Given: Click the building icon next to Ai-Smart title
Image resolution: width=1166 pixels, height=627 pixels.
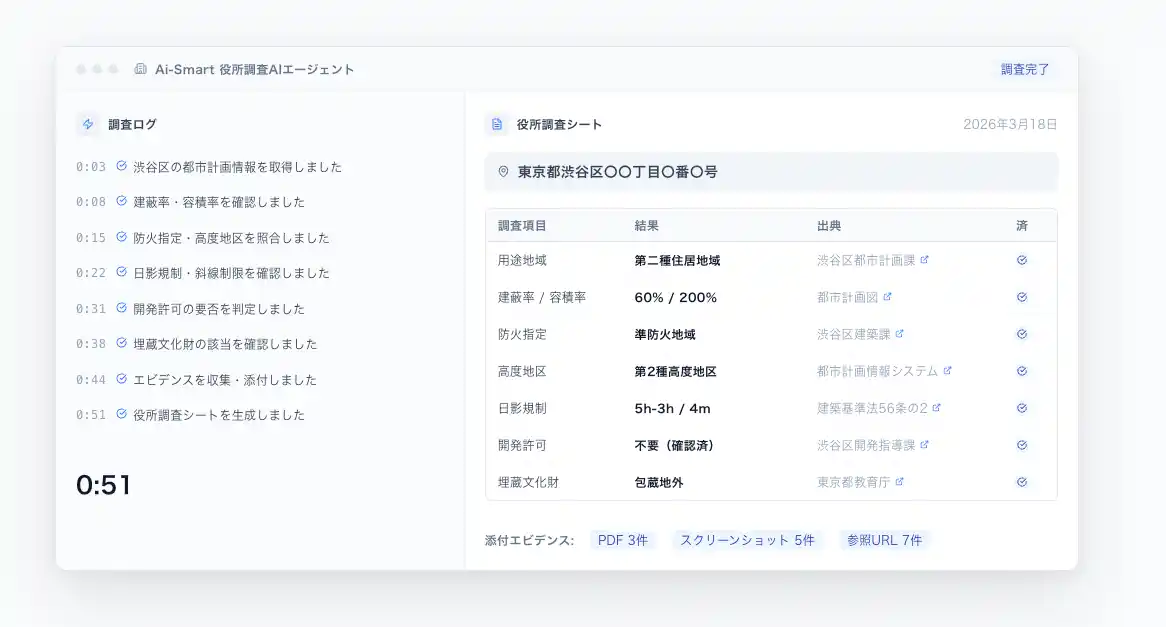Looking at the screenshot, I should click(x=140, y=70).
